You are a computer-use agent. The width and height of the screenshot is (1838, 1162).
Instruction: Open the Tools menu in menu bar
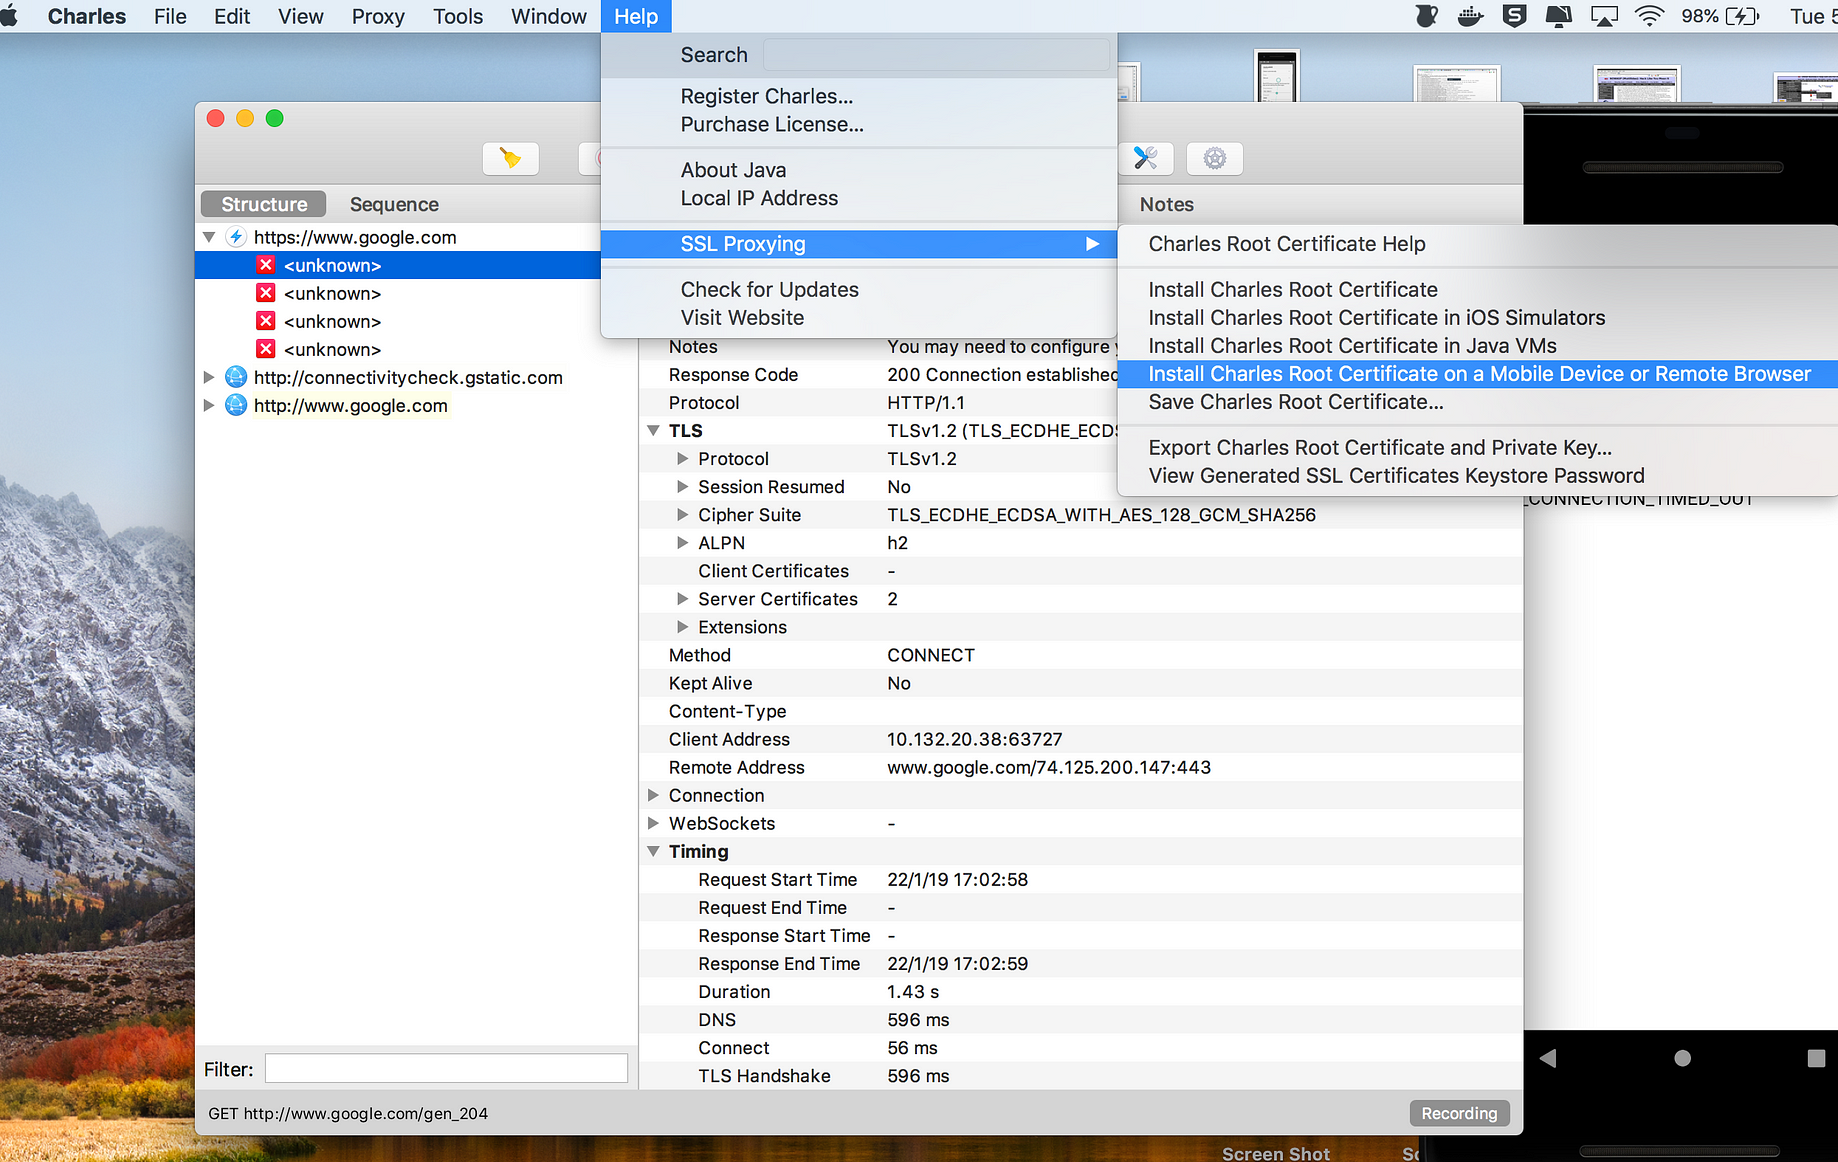coord(458,16)
